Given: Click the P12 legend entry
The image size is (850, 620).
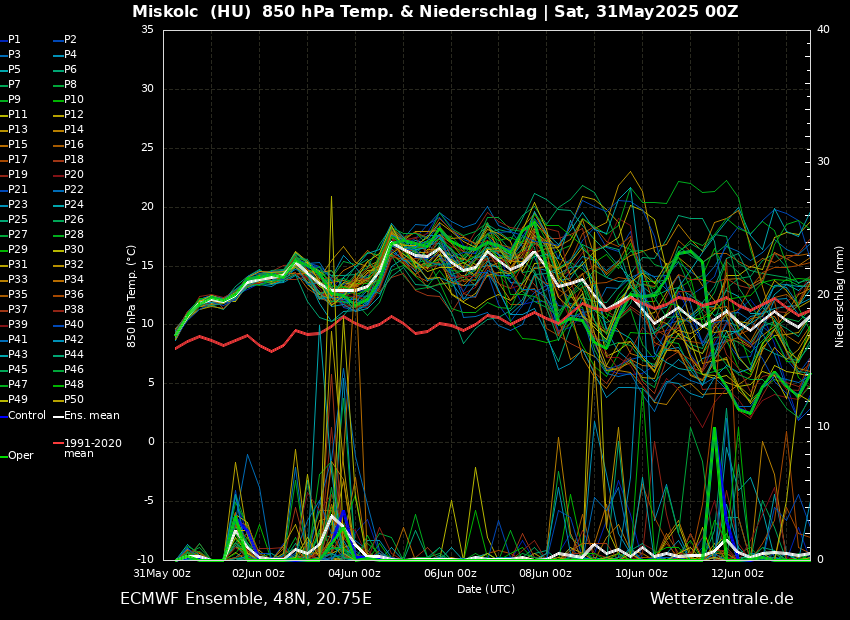Looking at the screenshot, I should tap(74, 115).
